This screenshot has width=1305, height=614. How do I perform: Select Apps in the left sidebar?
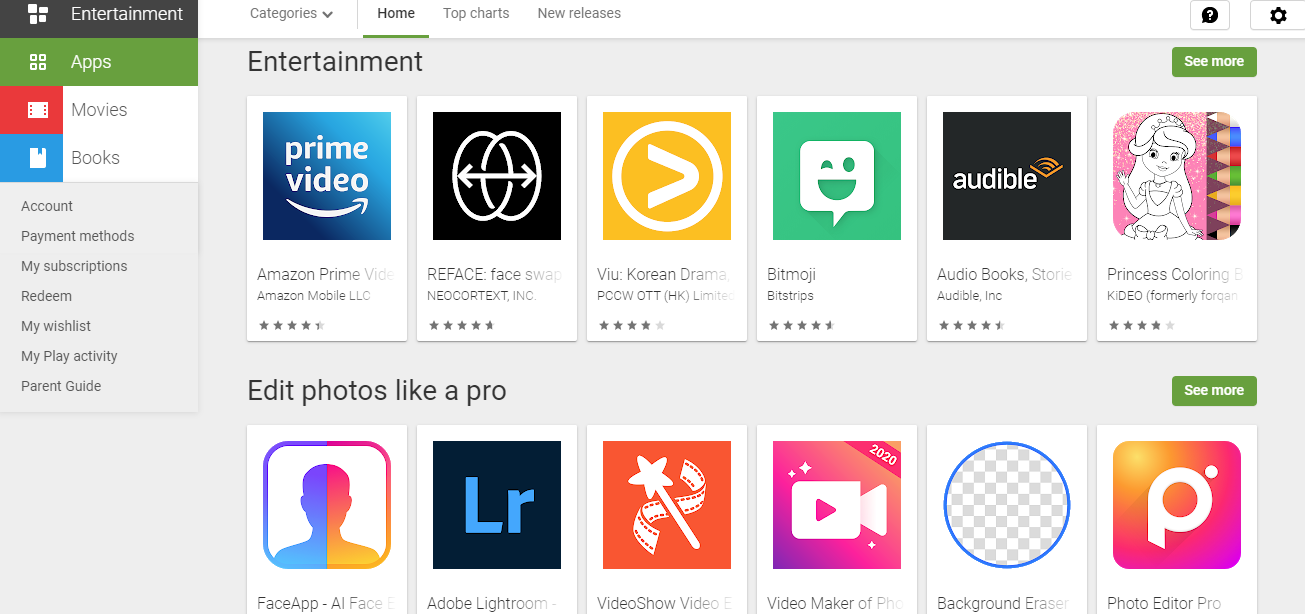click(99, 62)
